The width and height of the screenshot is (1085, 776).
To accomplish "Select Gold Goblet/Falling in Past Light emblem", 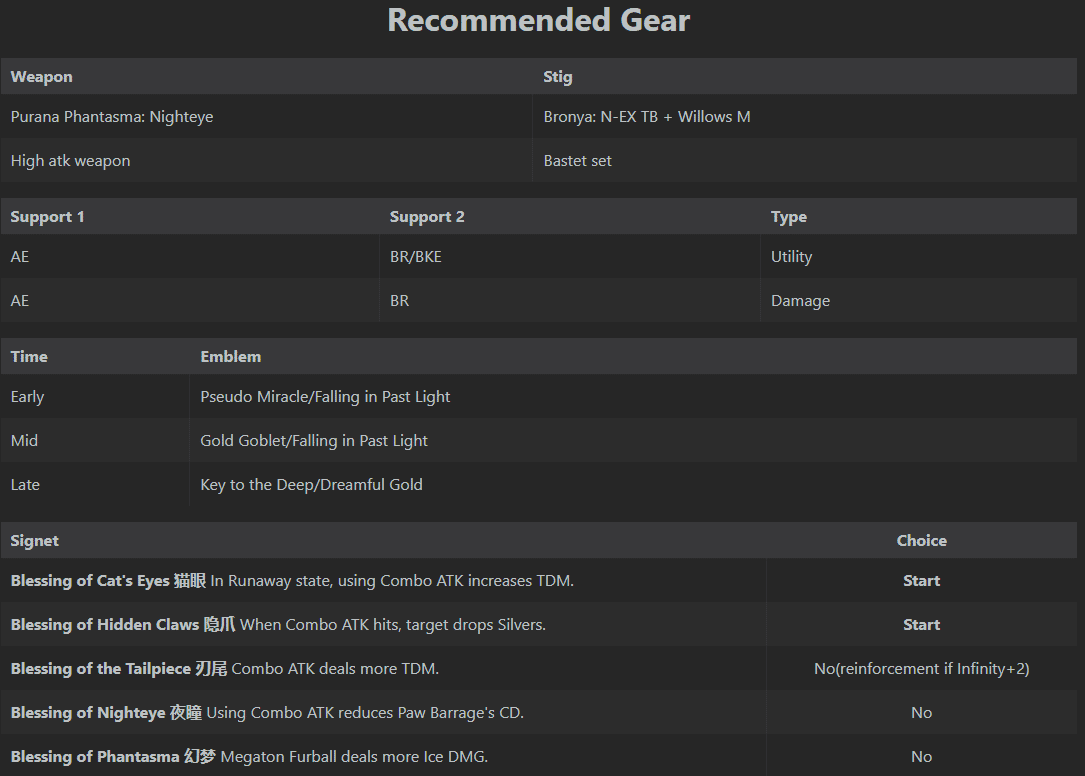I will (x=314, y=441).
